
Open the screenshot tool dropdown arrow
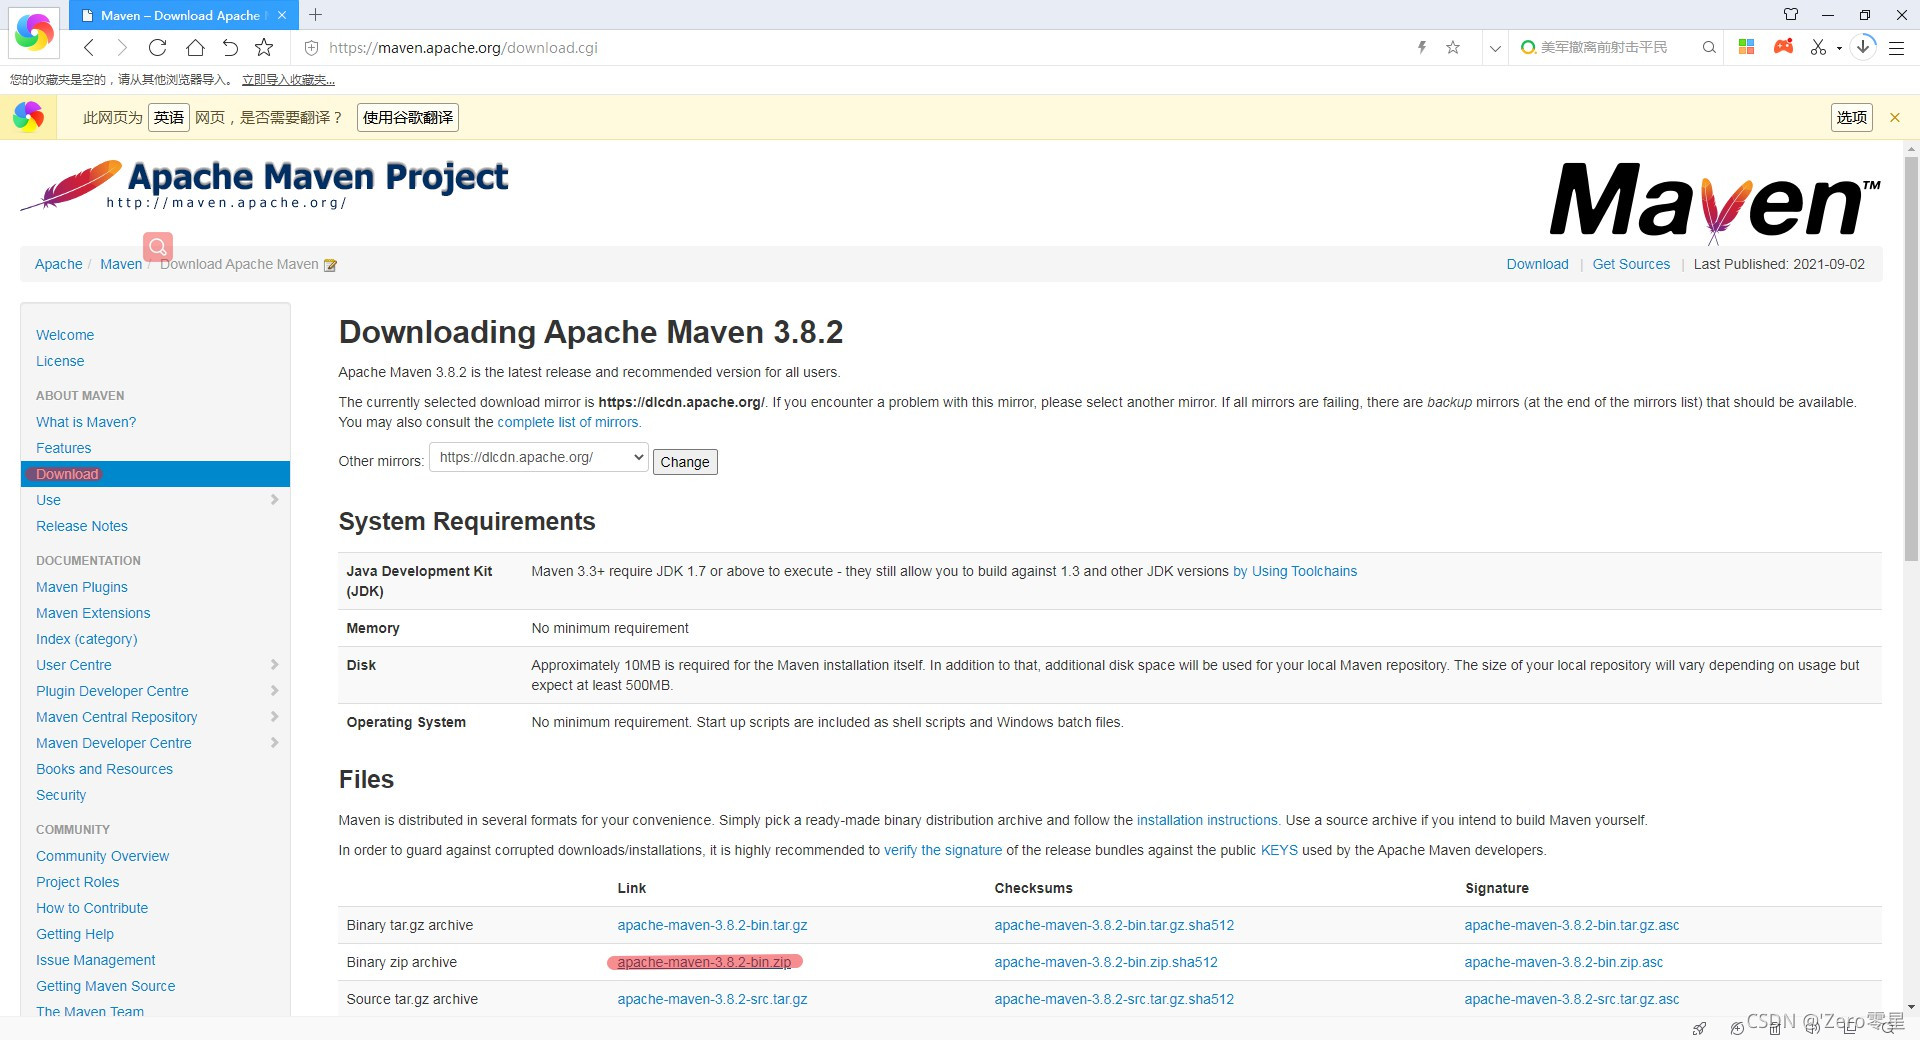click(1839, 48)
